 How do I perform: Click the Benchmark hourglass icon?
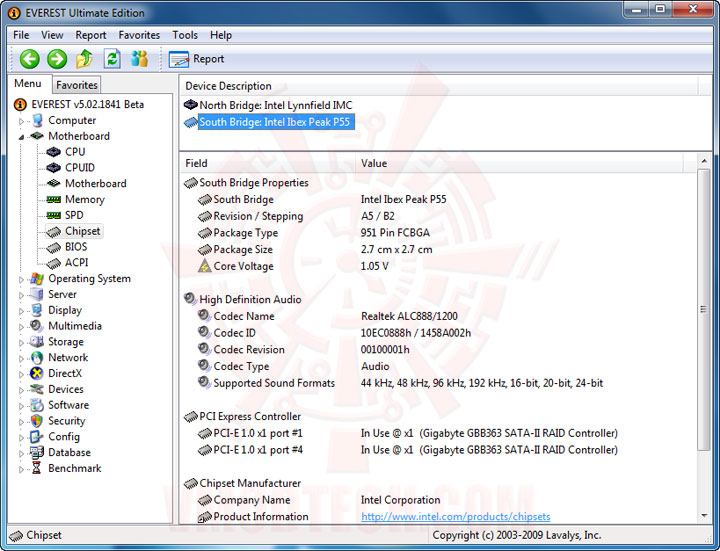coord(37,468)
